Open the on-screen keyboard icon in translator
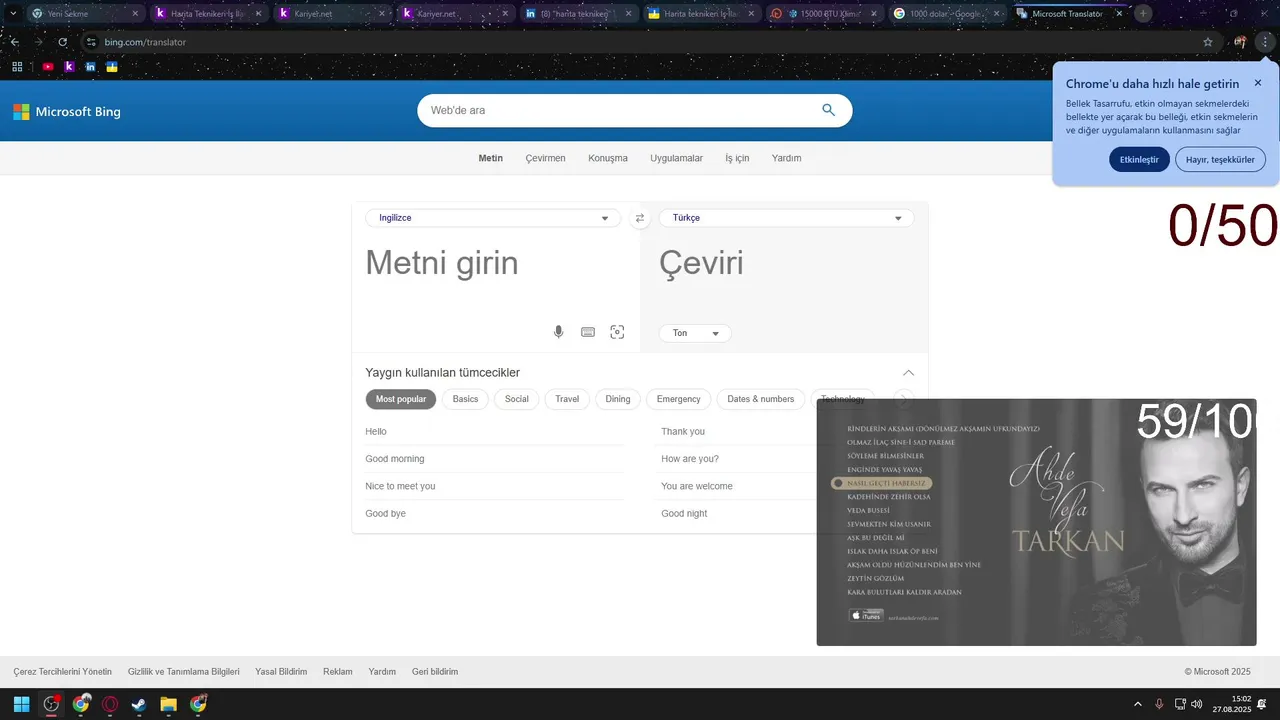1280x720 pixels. pos(588,332)
